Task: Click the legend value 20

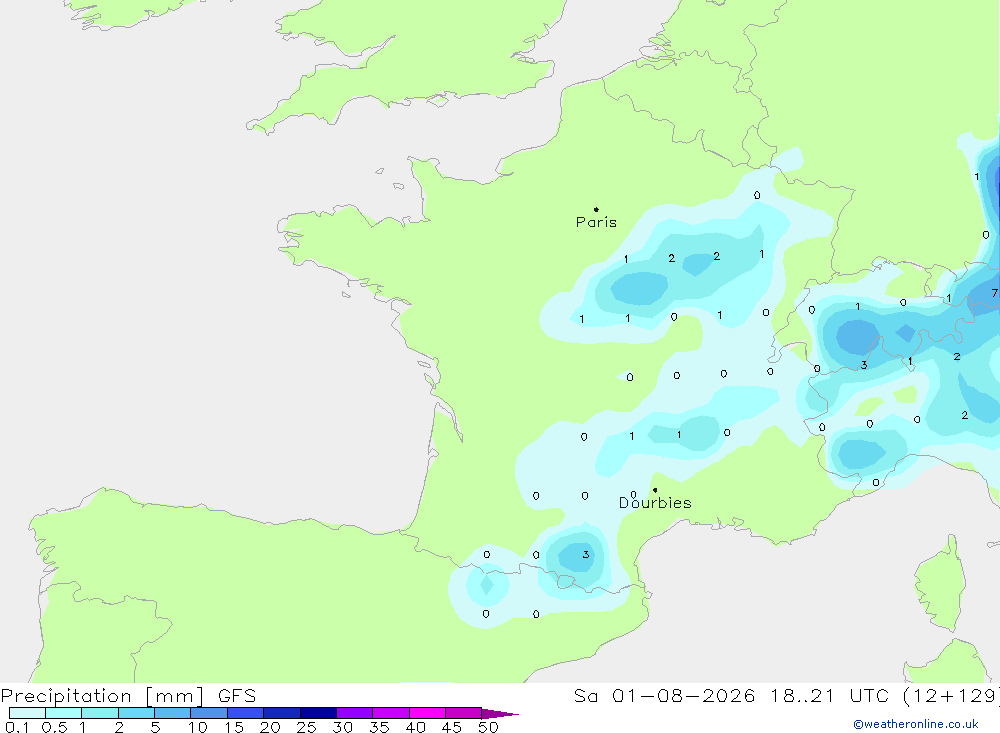Action: (270, 727)
